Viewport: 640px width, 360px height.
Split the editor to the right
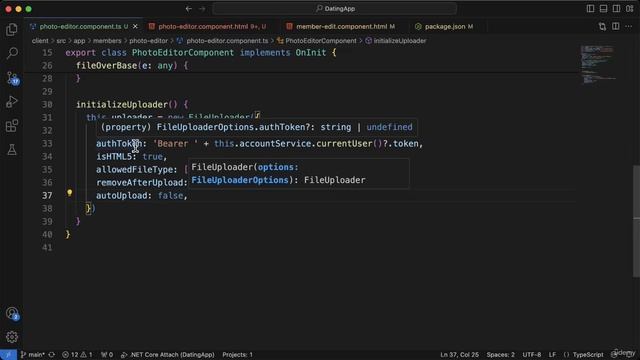[x=616, y=27]
